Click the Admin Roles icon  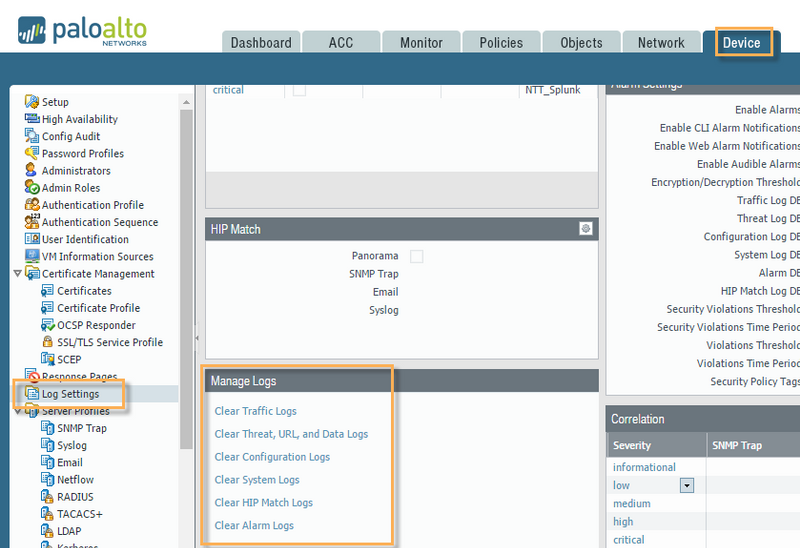point(32,188)
